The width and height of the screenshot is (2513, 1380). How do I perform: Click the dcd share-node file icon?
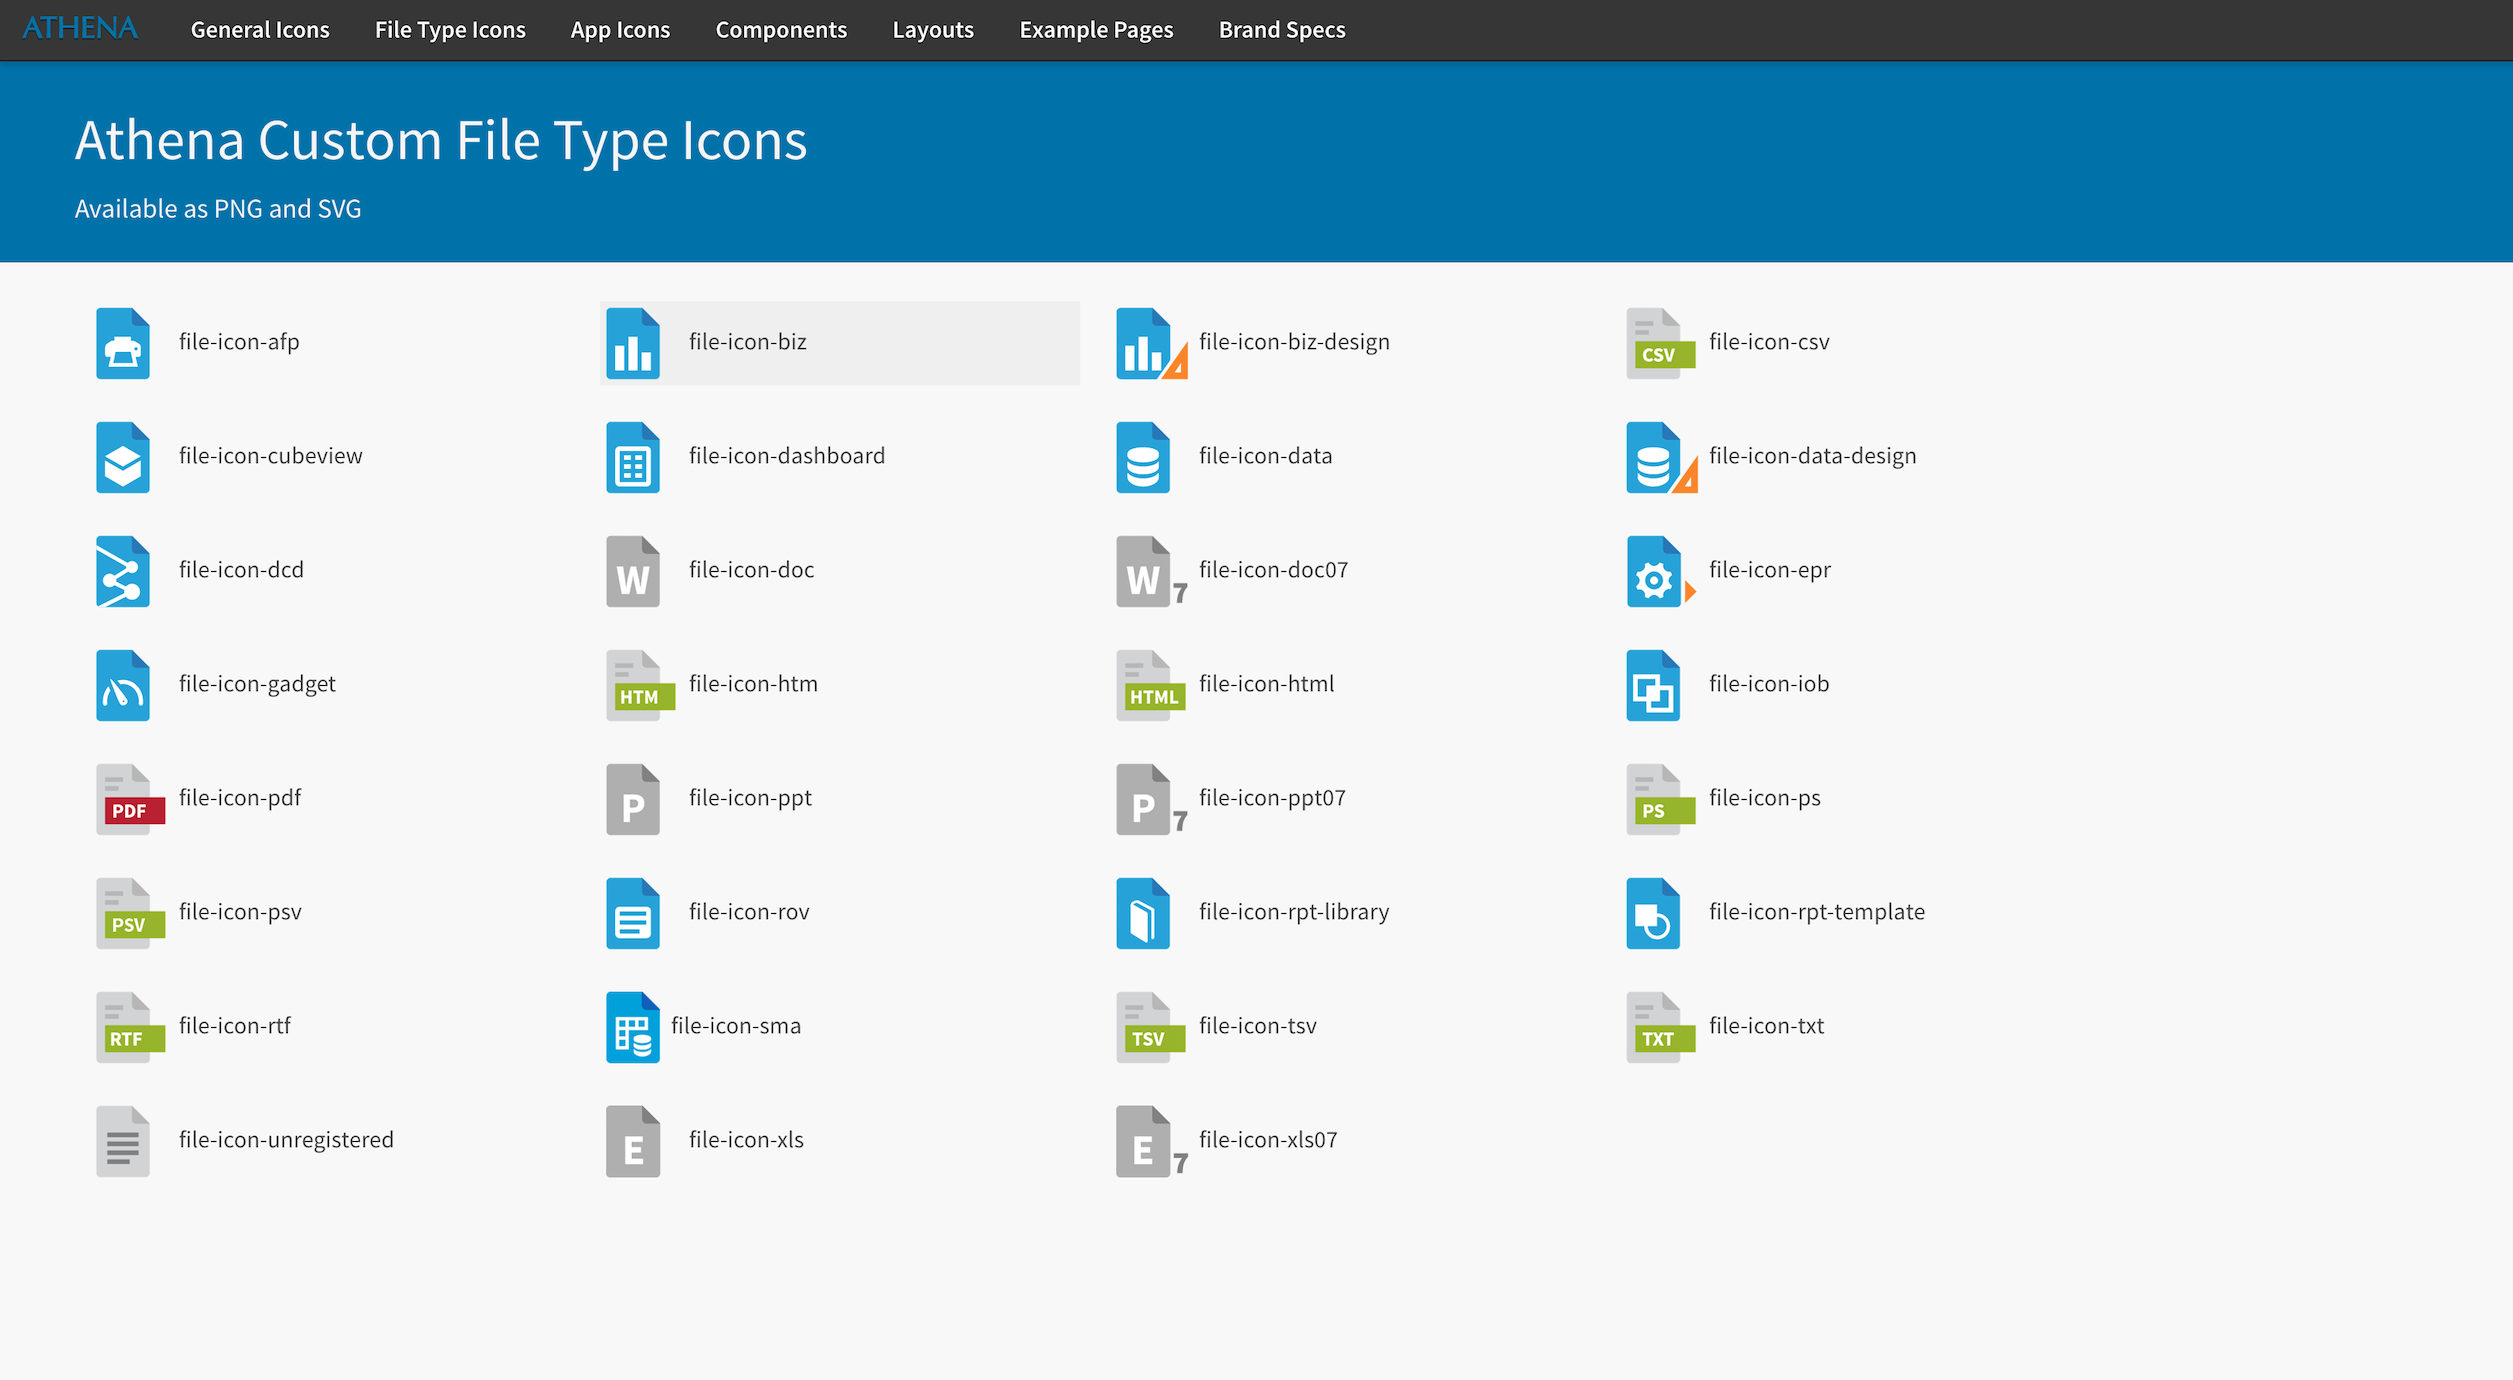(123, 571)
